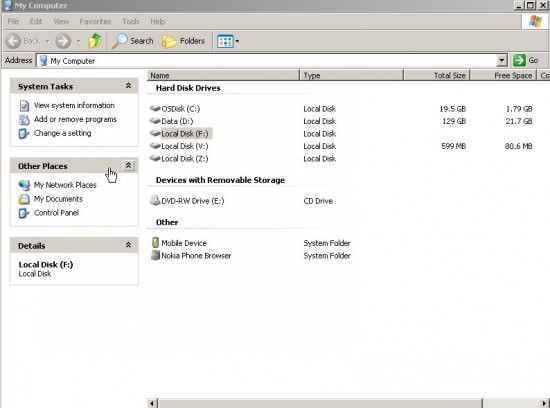Sort by the Total Size column header
Image resolution: width=550 pixels, height=408 pixels.
437,75
